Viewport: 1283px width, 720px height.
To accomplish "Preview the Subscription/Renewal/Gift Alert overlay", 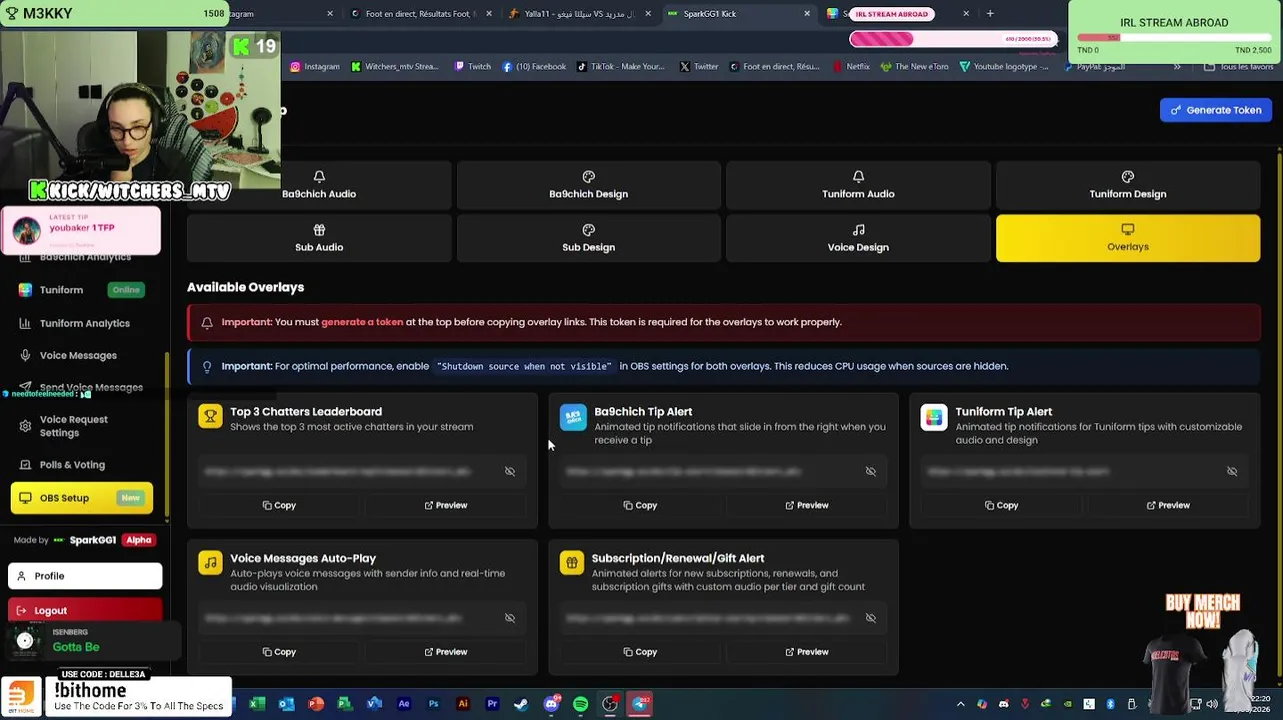I will point(807,652).
